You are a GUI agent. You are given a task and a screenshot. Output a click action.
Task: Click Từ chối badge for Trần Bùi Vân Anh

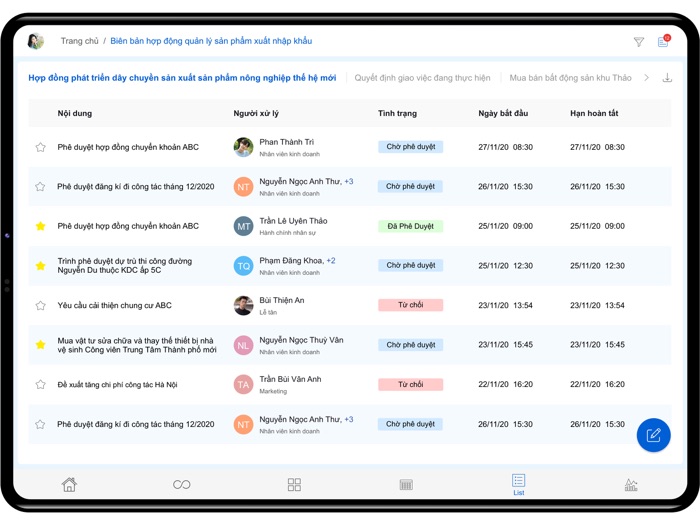(411, 384)
